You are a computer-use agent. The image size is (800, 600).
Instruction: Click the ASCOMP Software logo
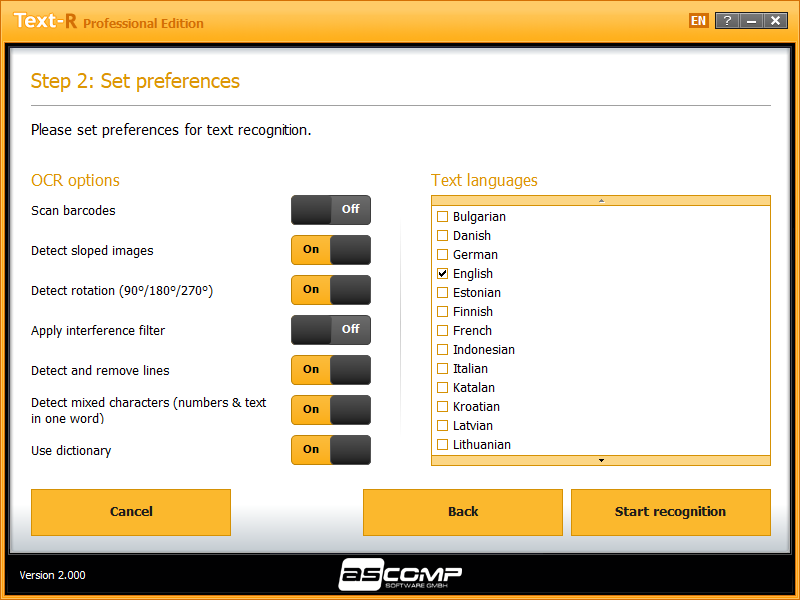[400, 574]
